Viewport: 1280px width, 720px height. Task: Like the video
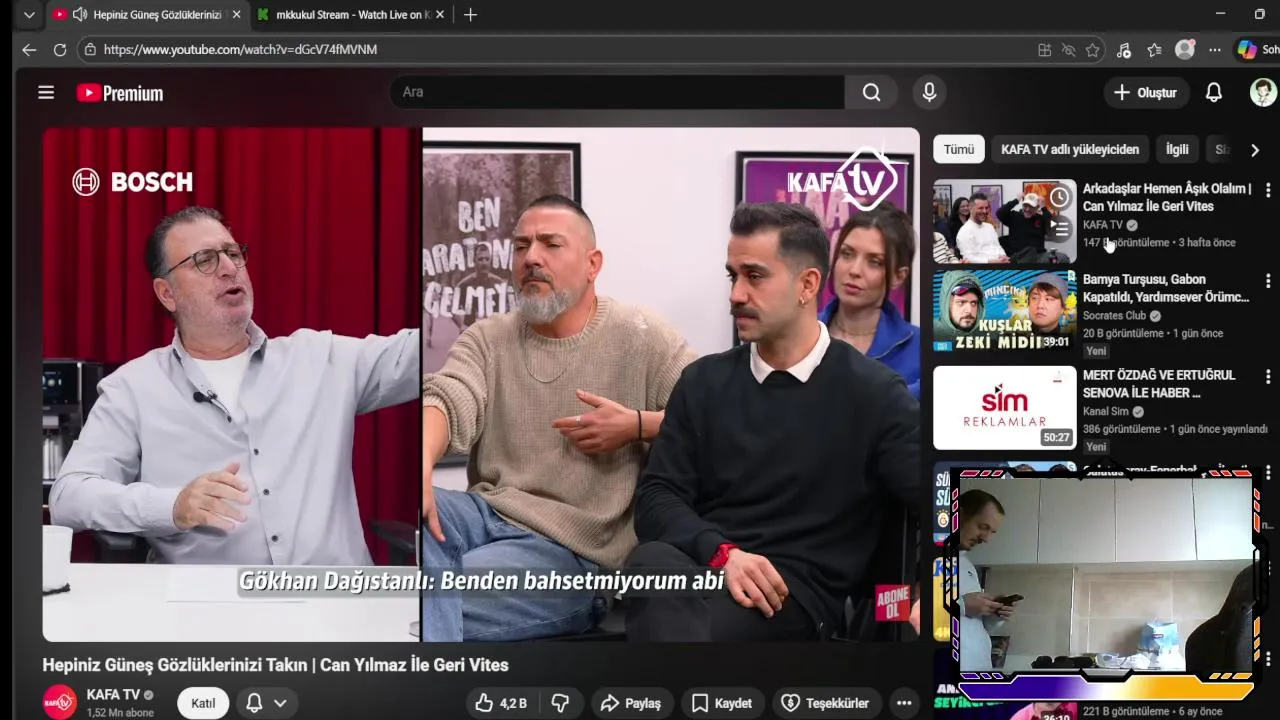click(x=501, y=703)
